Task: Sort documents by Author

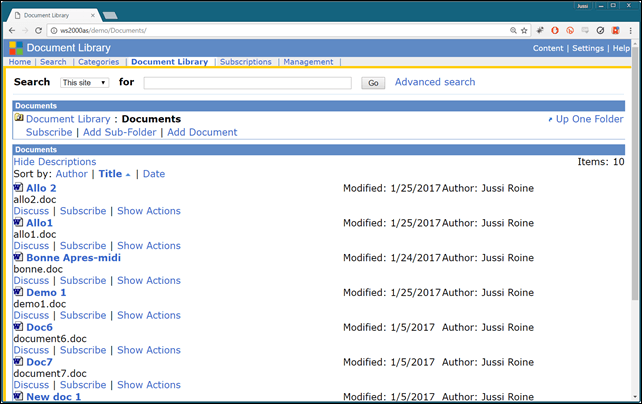Action: [x=72, y=174]
